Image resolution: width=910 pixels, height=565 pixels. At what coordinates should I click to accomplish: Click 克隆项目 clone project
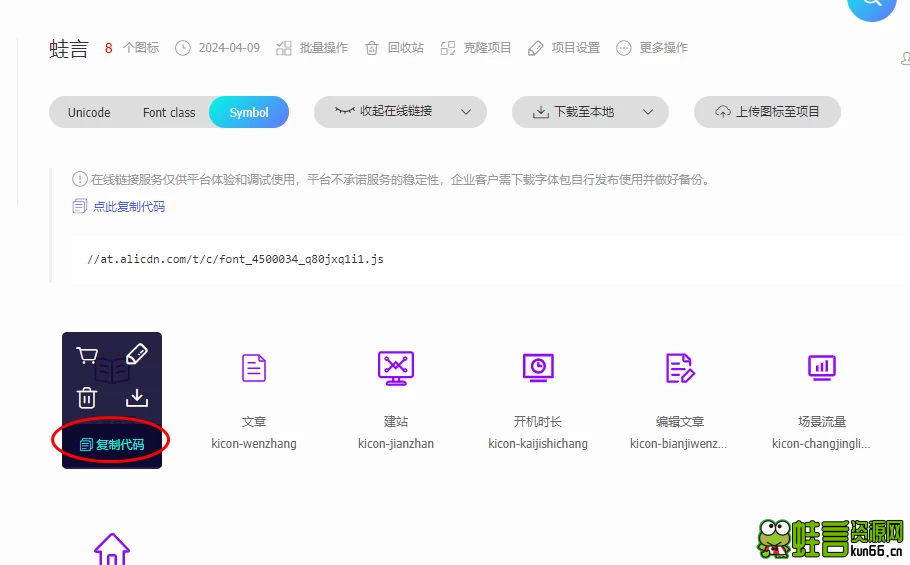(475, 48)
